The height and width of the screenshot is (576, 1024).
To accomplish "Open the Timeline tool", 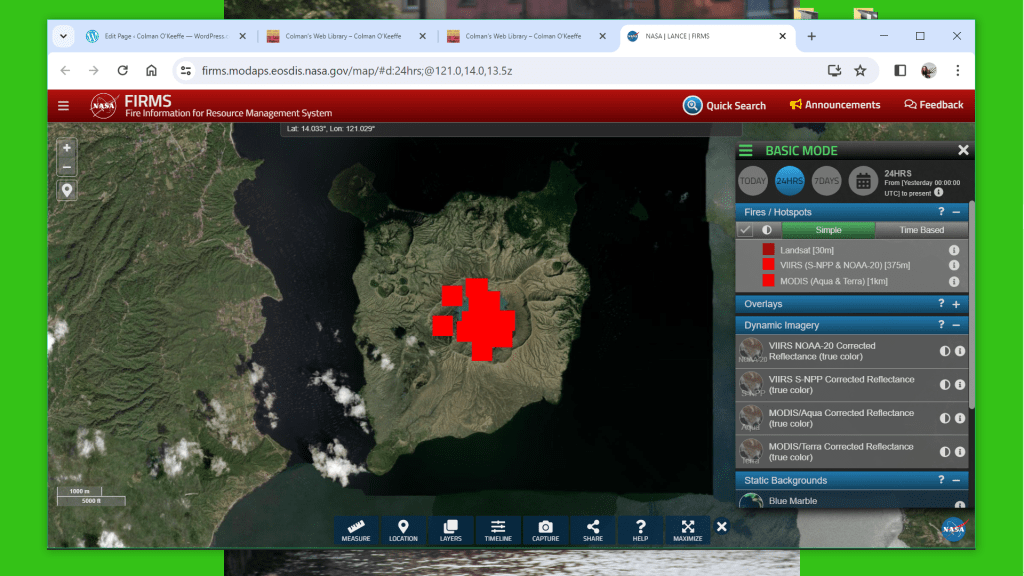I will 498,530.
